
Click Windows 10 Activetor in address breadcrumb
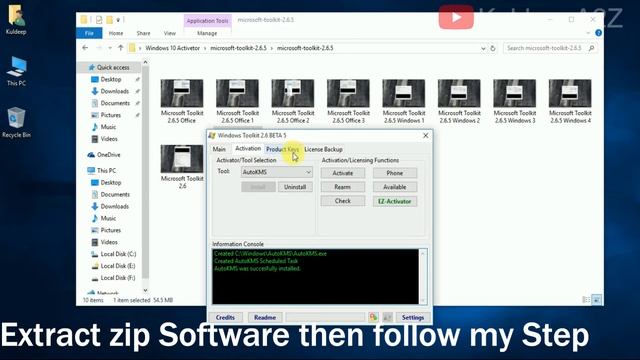[x=173, y=48]
